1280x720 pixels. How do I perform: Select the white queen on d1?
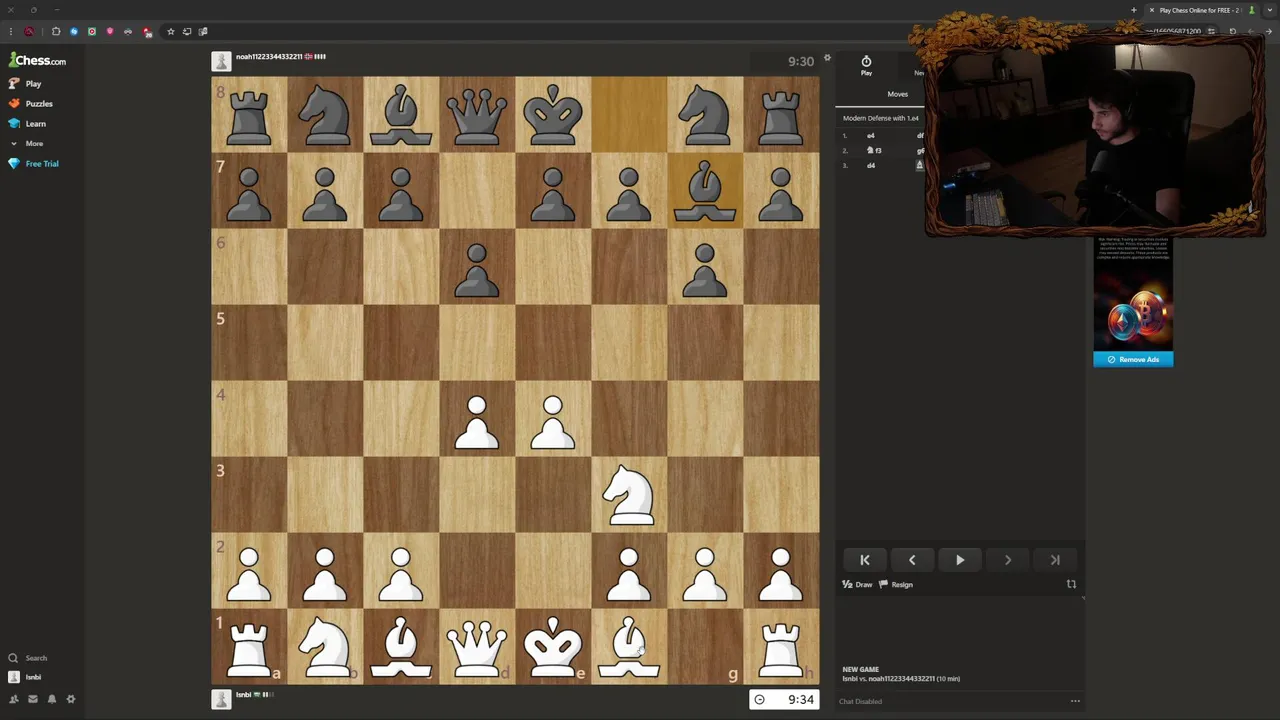tap(477, 647)
